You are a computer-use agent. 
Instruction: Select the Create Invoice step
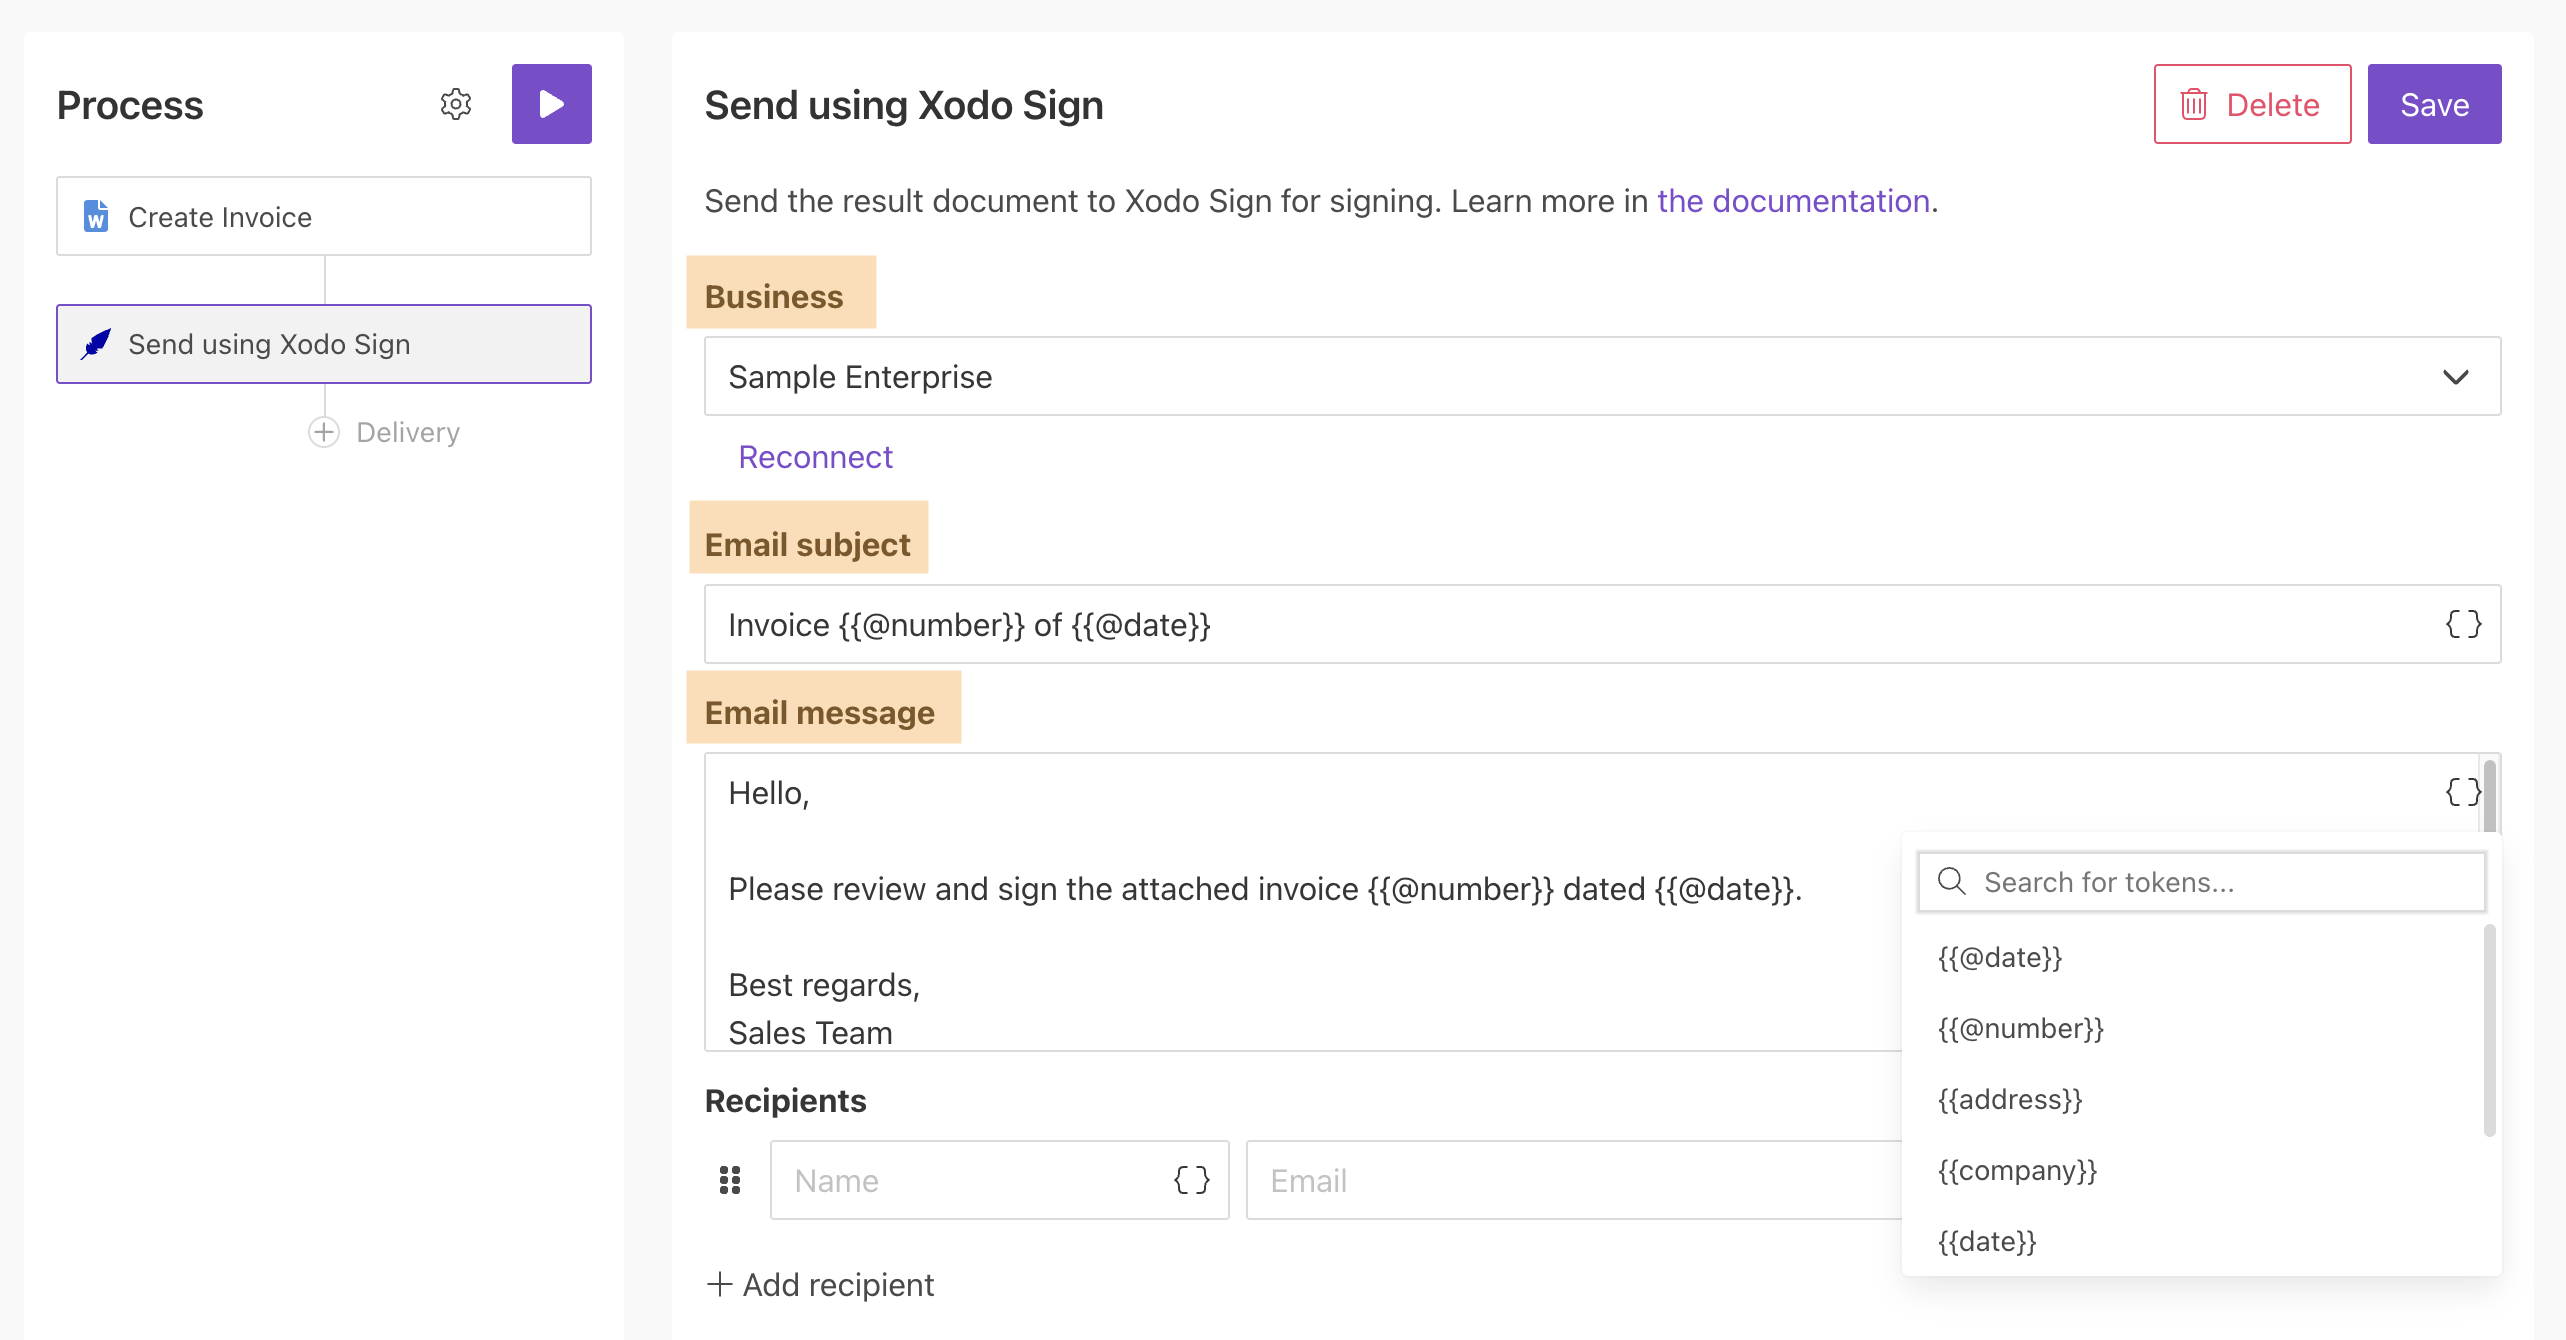(x=324, y=216)
